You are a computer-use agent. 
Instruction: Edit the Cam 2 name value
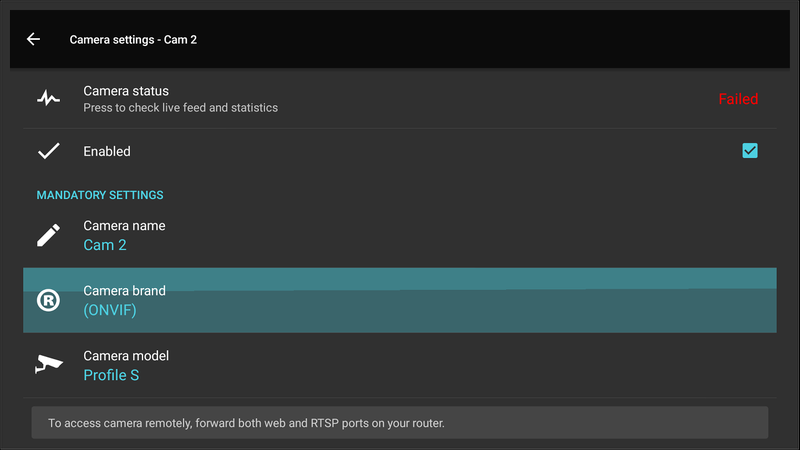coord(105,245)
